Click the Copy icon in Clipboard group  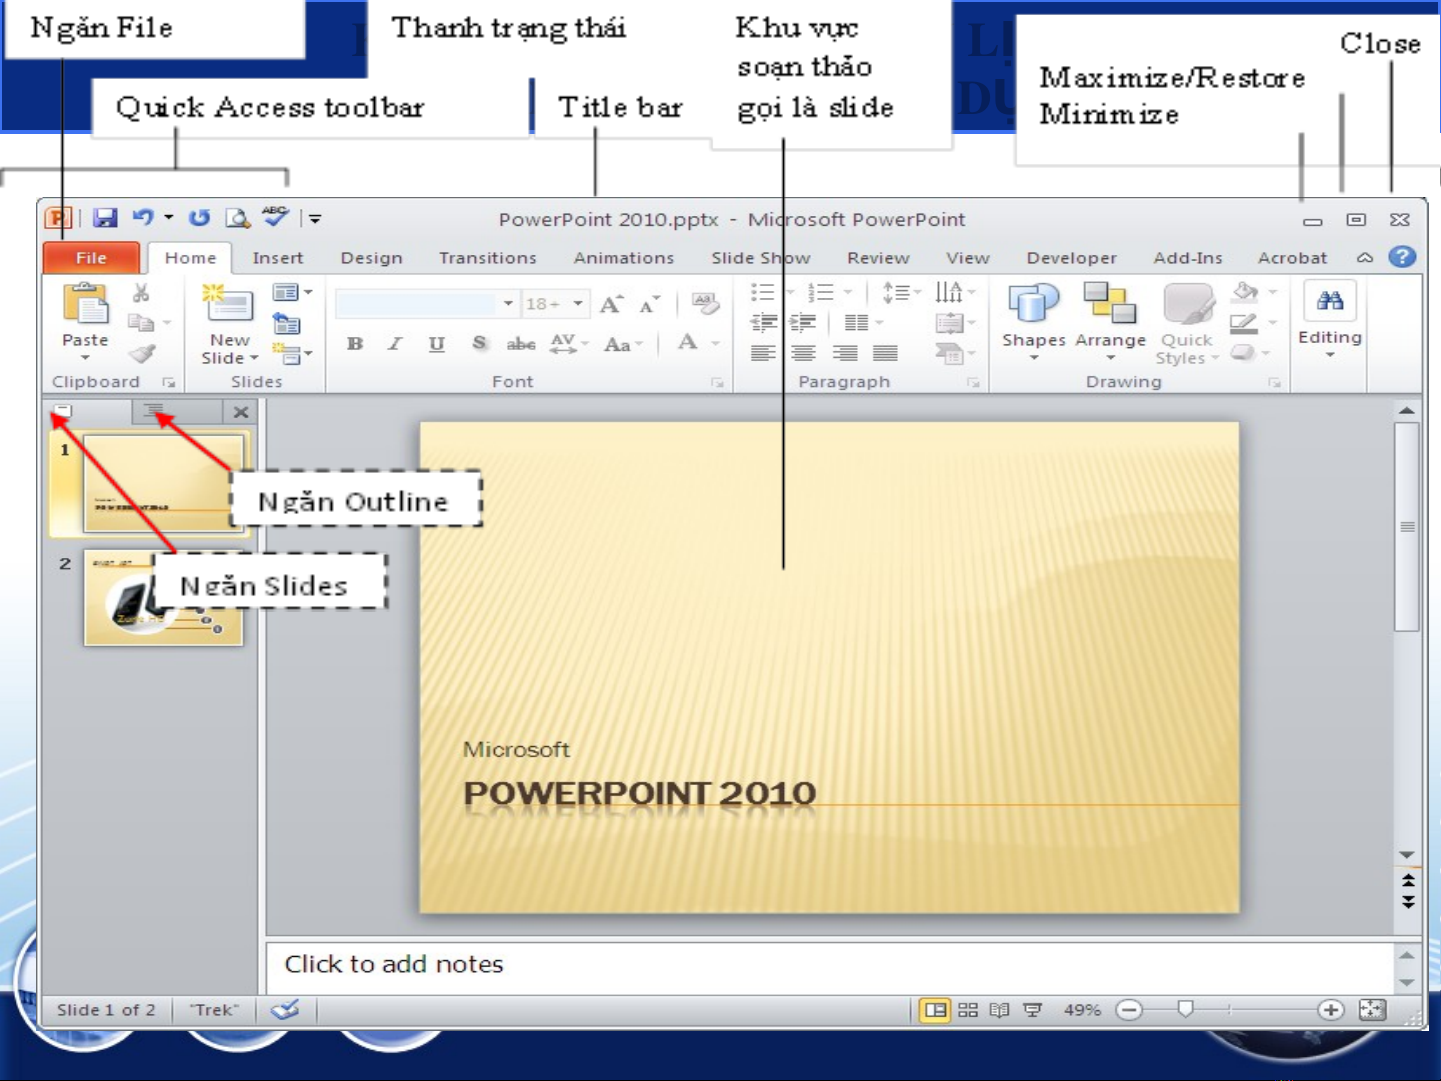point(141,322)
